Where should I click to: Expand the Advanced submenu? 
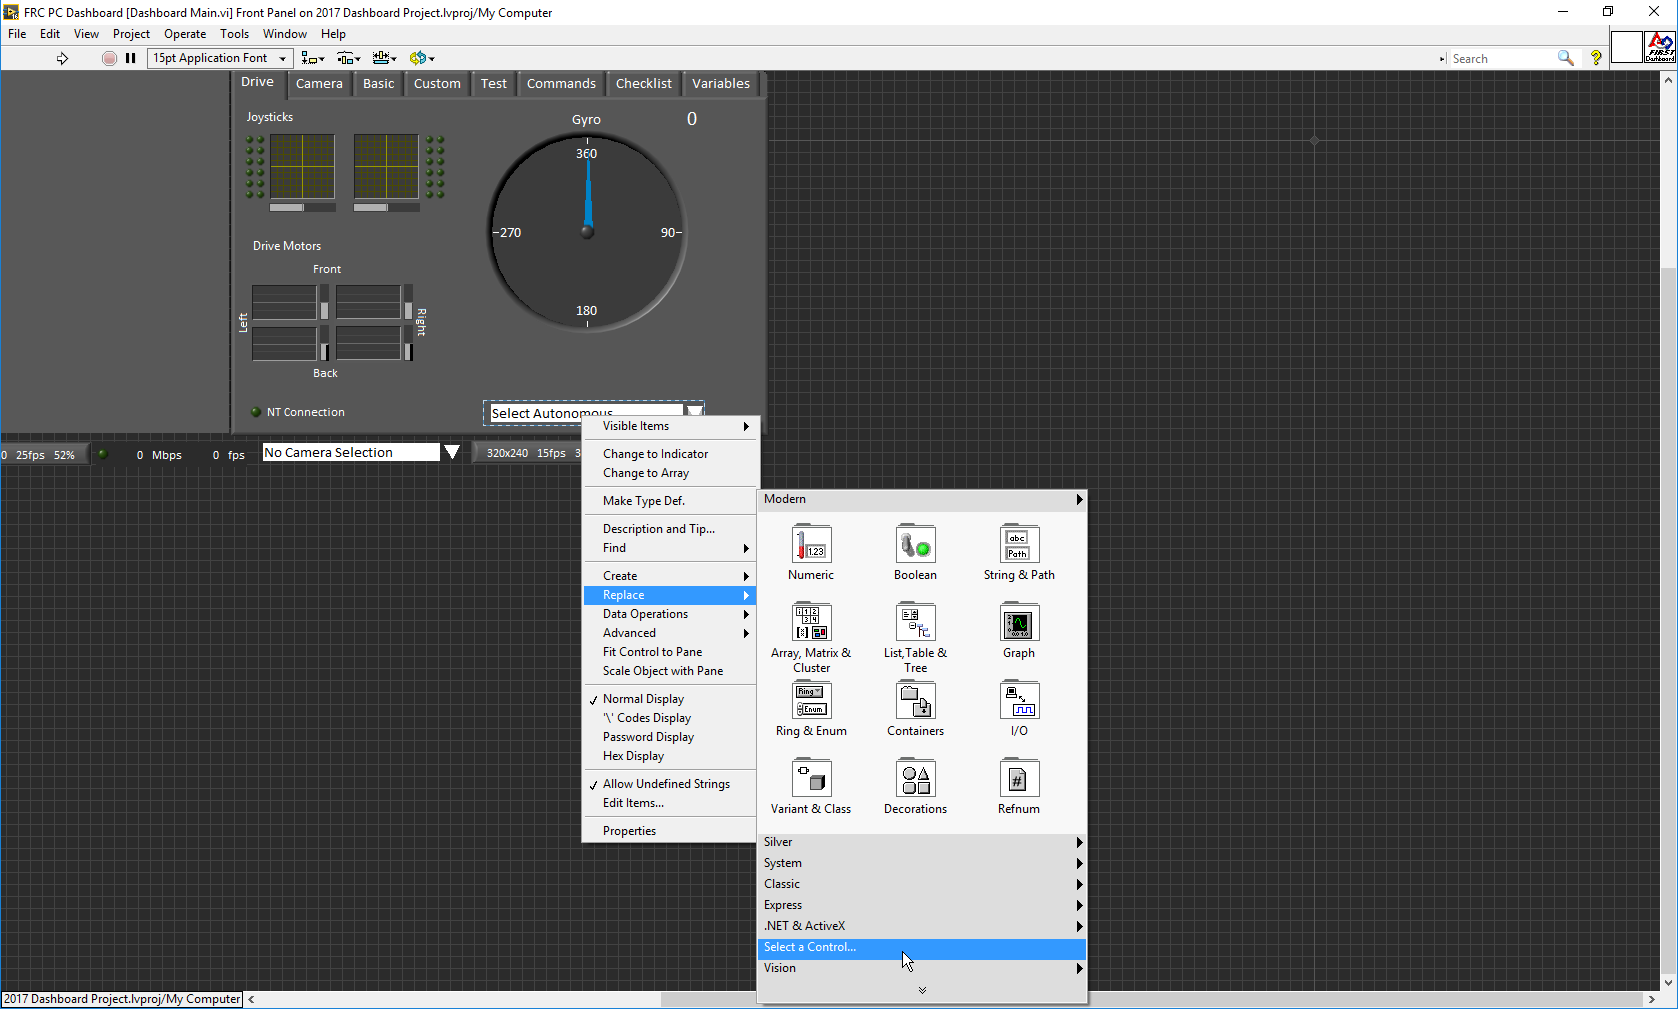click(668, 633)
